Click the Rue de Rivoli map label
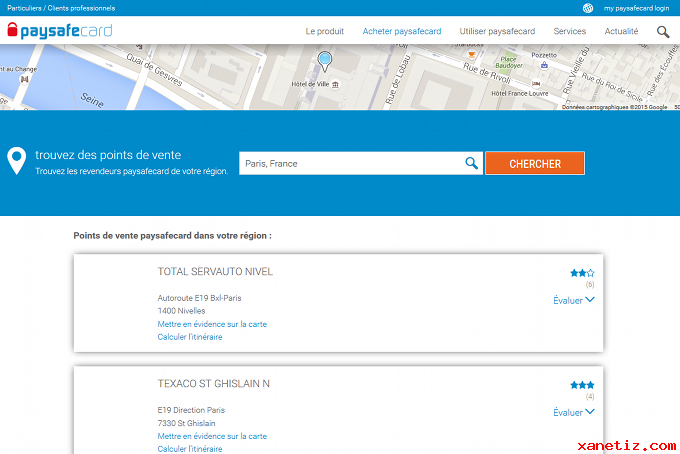680x454 pixels. (x=486, y=74)
